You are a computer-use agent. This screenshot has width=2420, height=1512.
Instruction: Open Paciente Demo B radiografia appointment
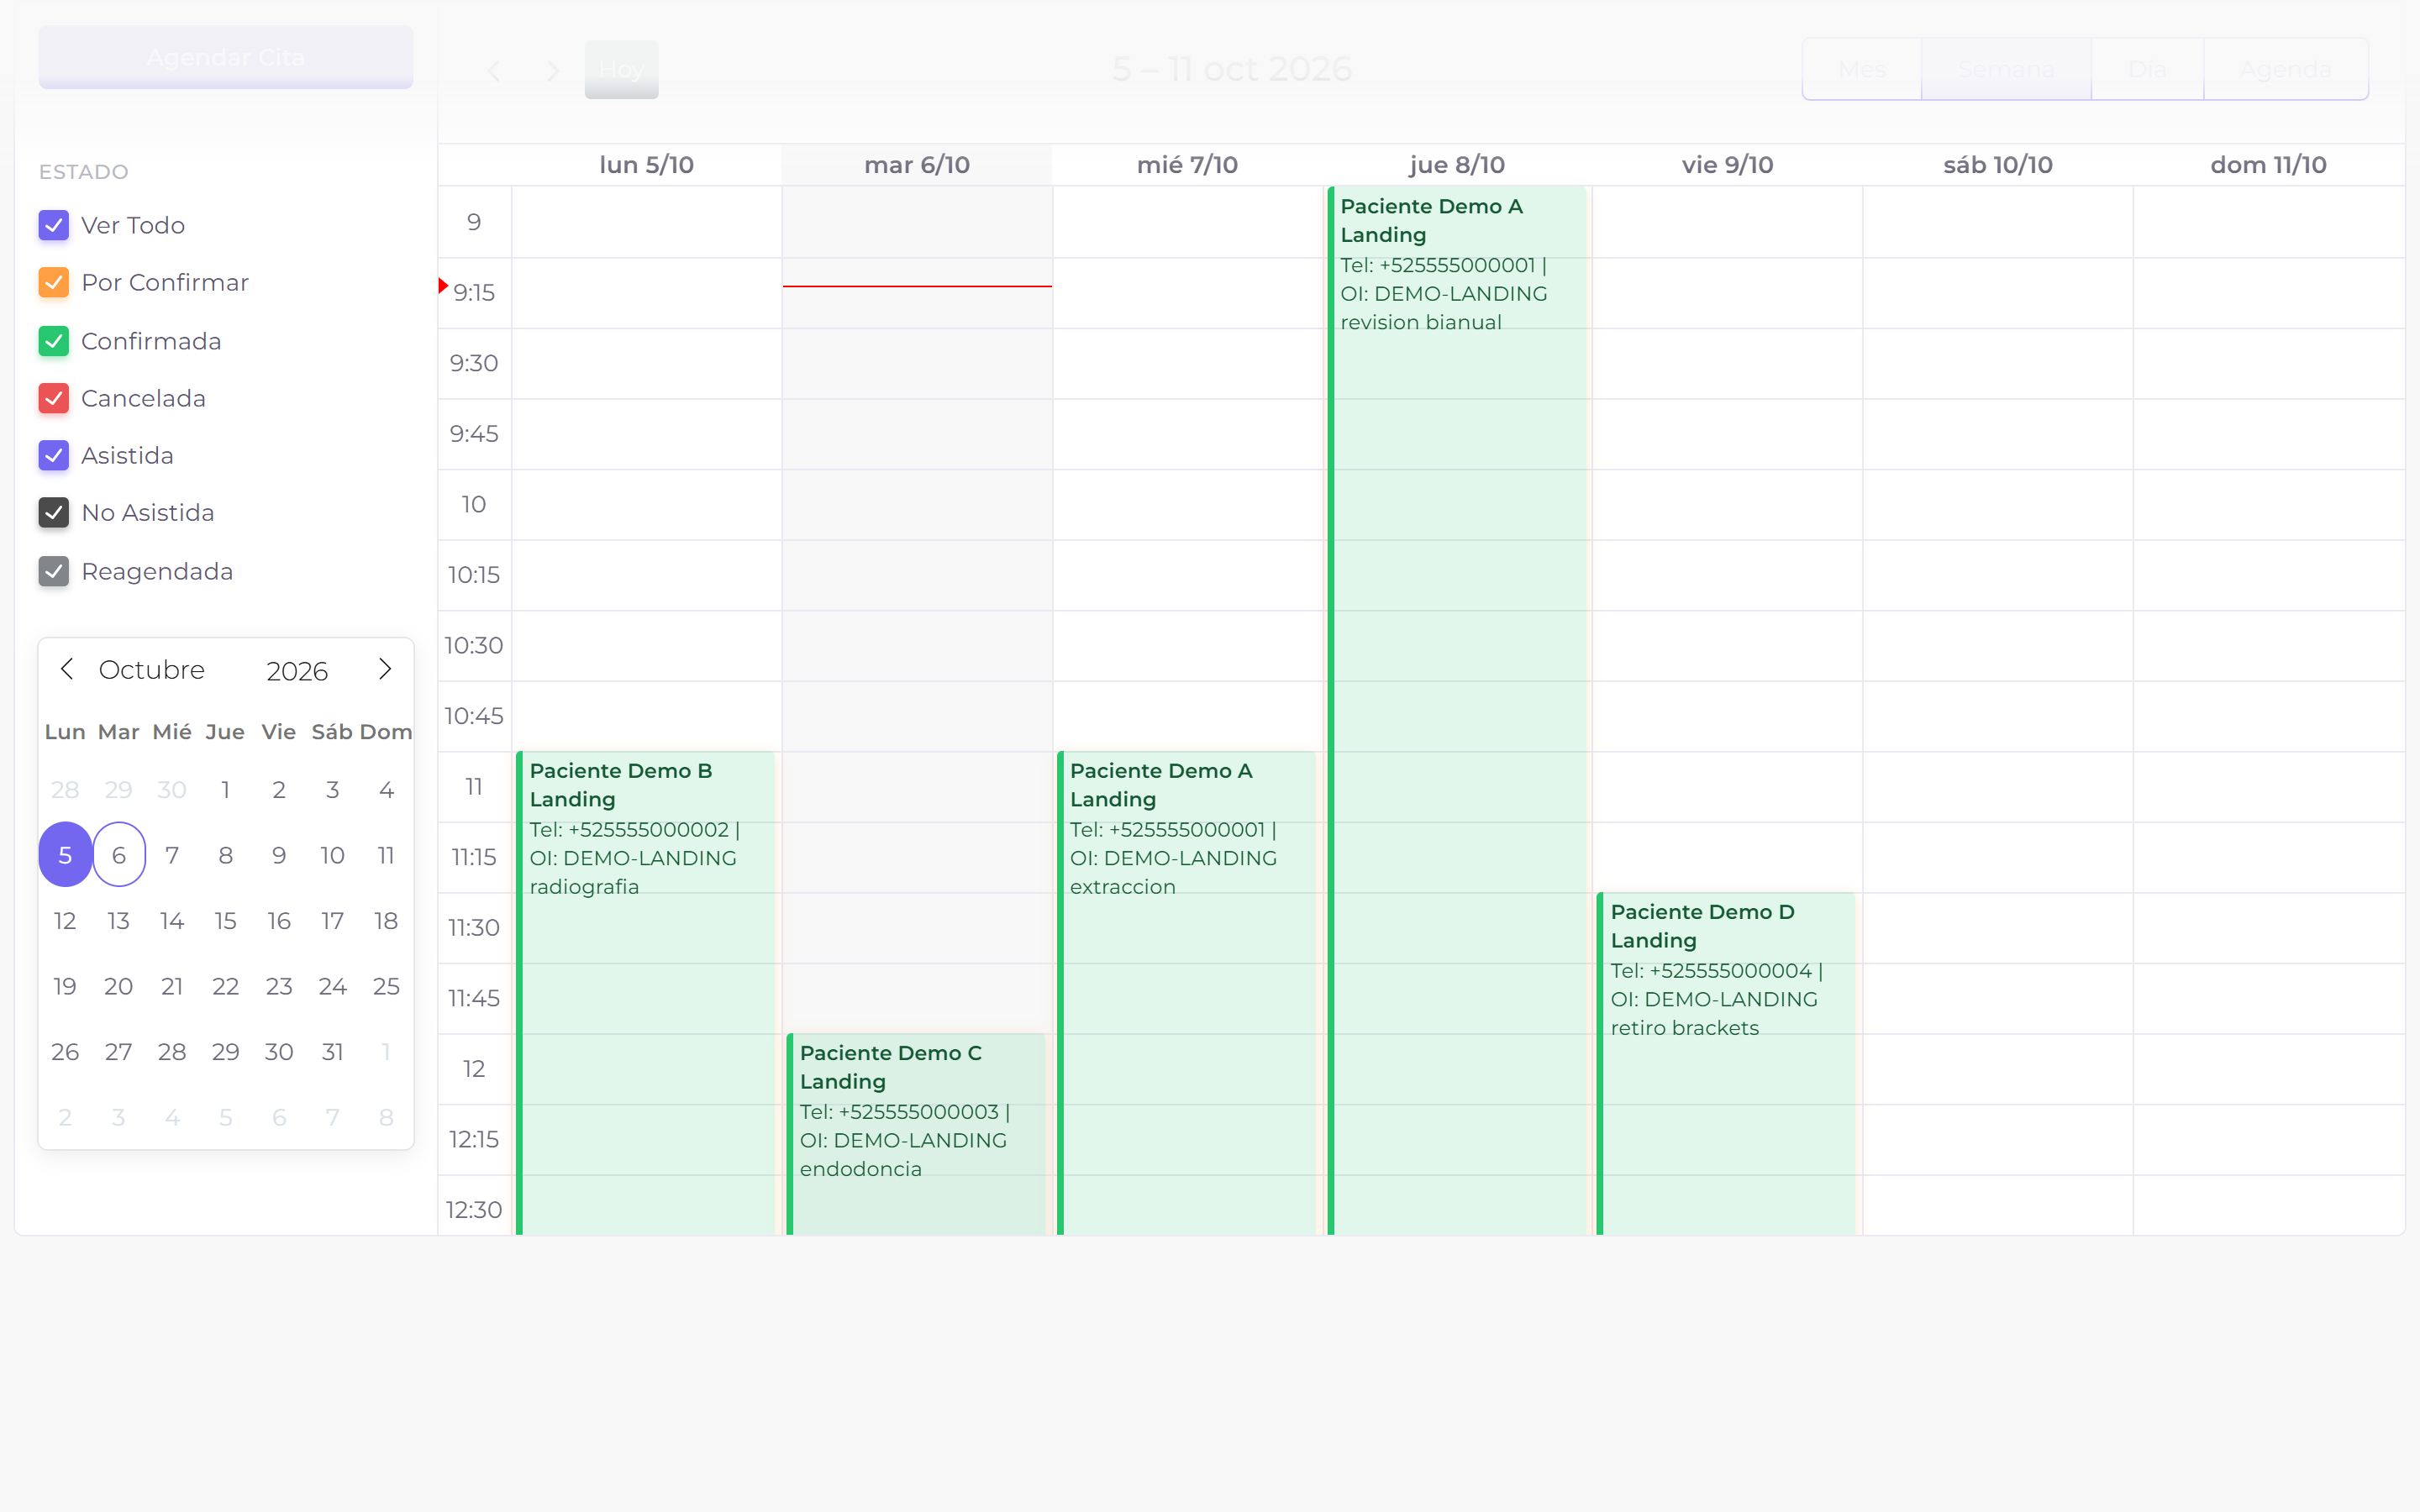[646, 993]
